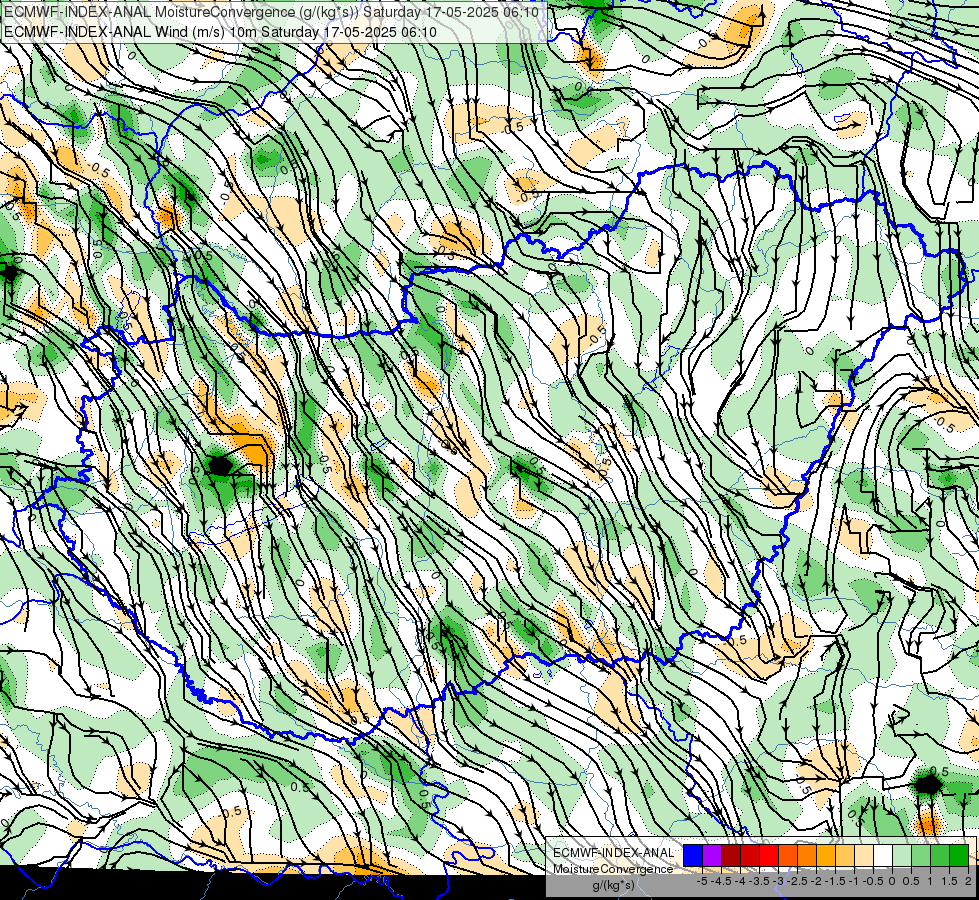979x900 pixels.
Task: Select orange-red swatch between -3 and -2.5
Action: (x=788, y=855)
